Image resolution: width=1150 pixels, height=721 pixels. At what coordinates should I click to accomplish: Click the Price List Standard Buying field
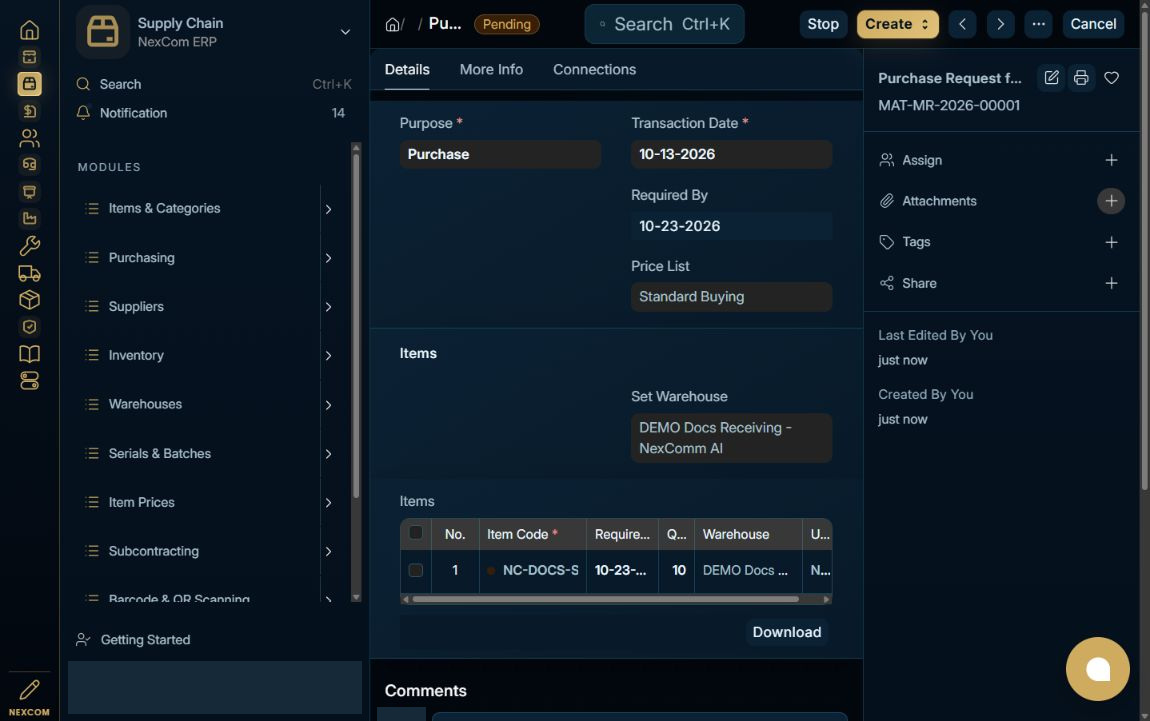[x=731, y=297]
